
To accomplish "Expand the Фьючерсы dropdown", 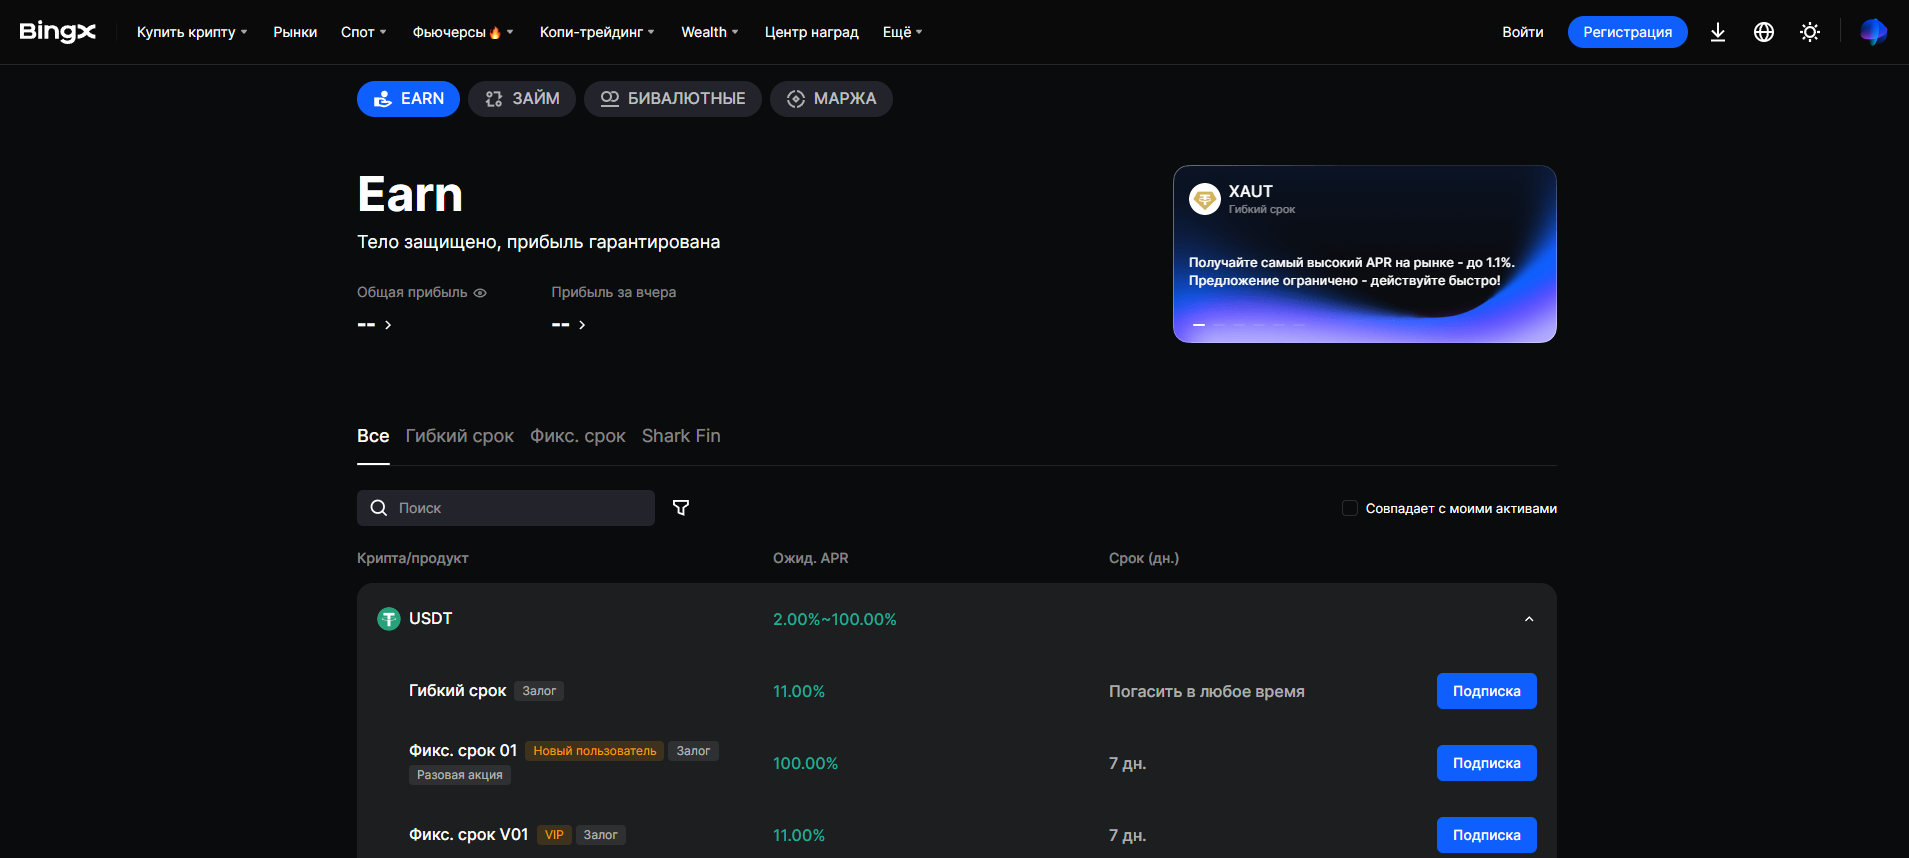I will point(463,32).
